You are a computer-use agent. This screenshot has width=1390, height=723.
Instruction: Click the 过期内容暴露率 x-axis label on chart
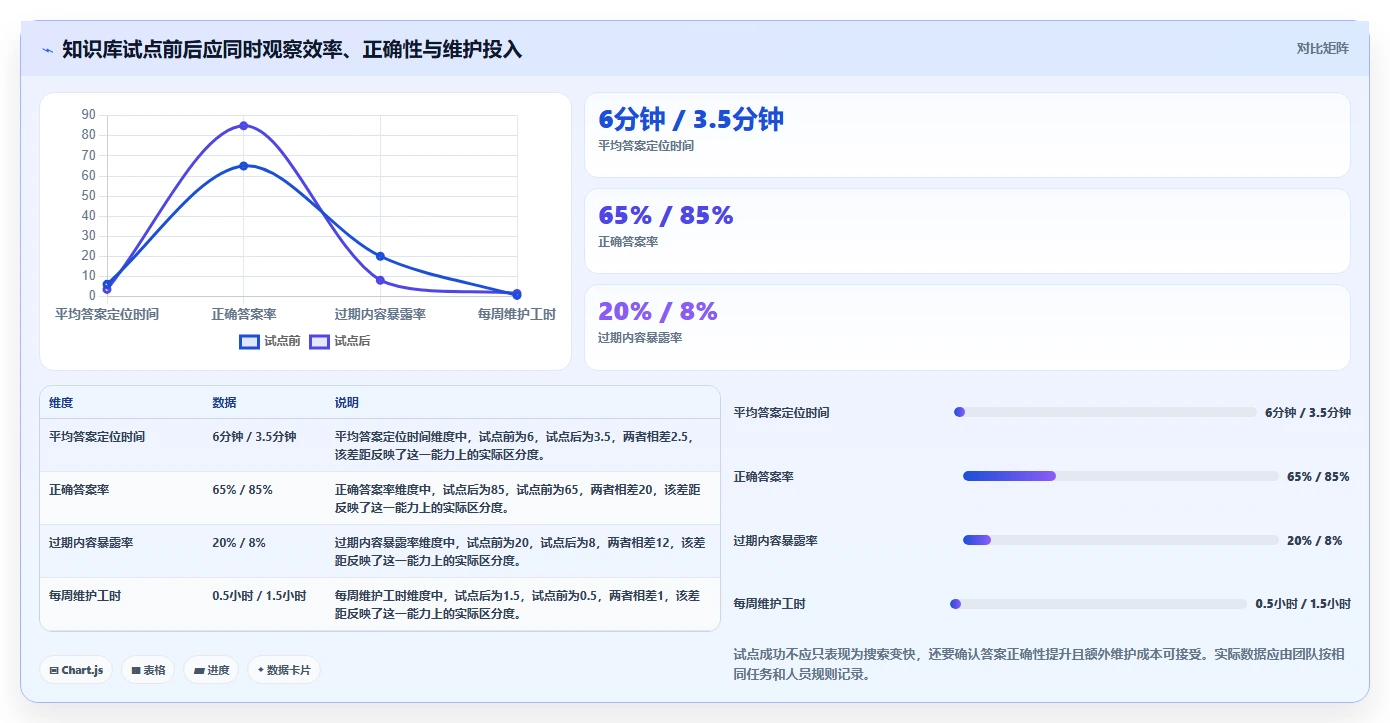pos(380,314)
